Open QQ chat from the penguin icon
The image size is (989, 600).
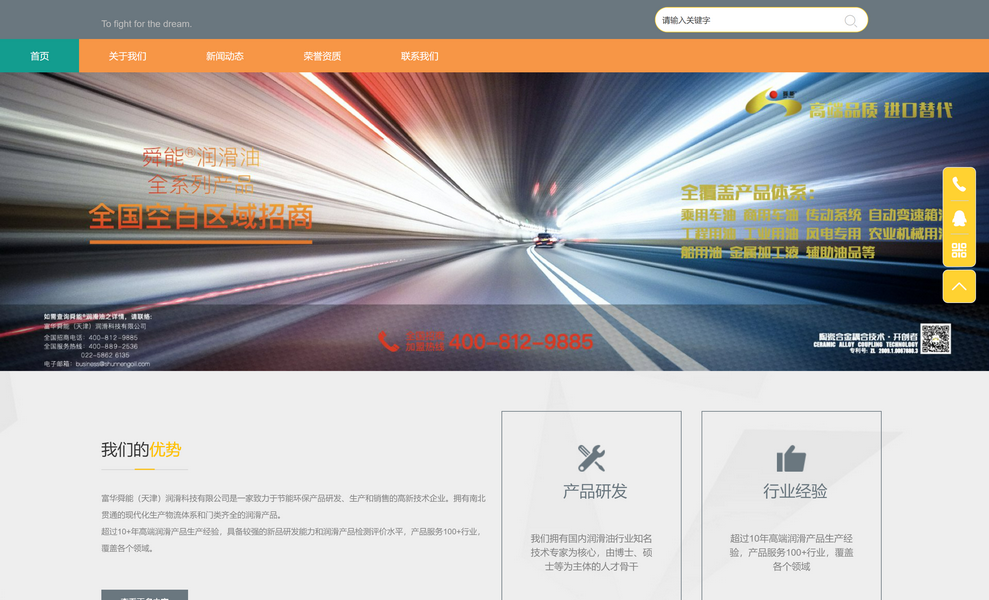958,217
